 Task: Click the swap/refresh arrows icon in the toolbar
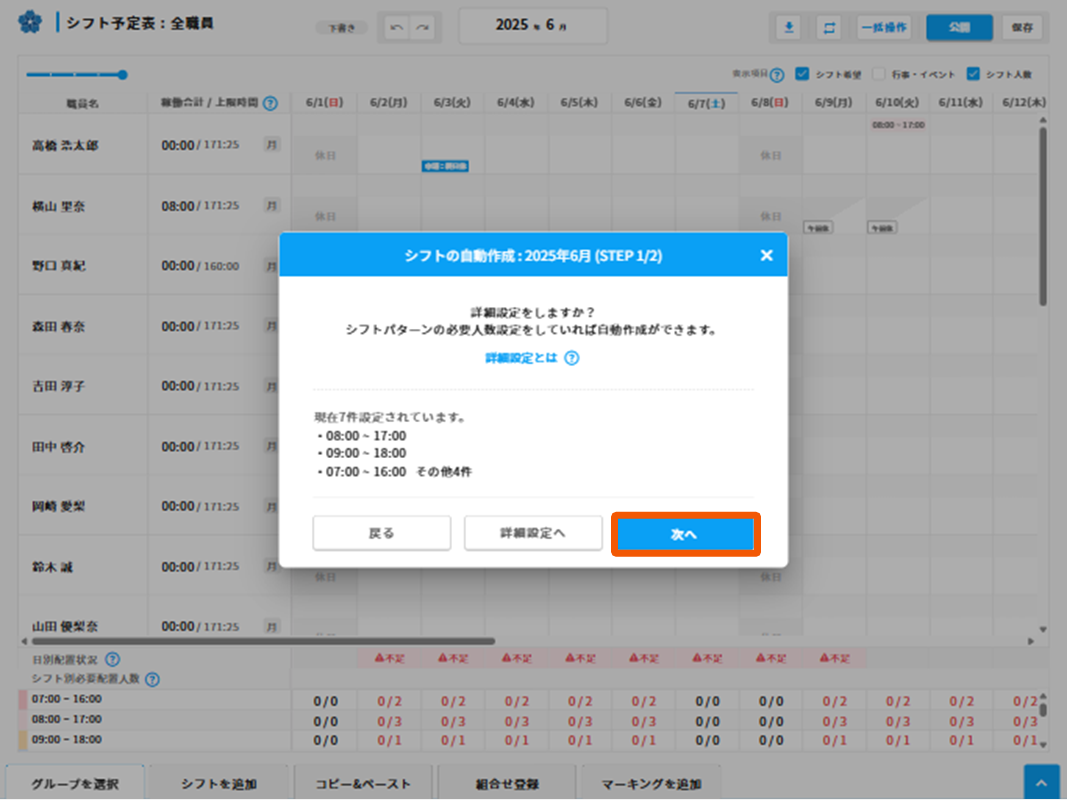coord(829,27)
